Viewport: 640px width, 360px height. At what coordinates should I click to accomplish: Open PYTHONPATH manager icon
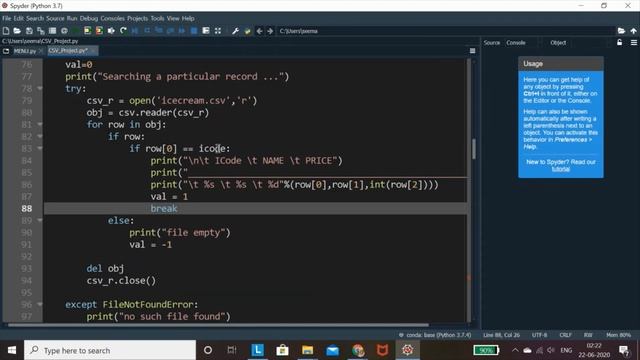tap(247, 31)
